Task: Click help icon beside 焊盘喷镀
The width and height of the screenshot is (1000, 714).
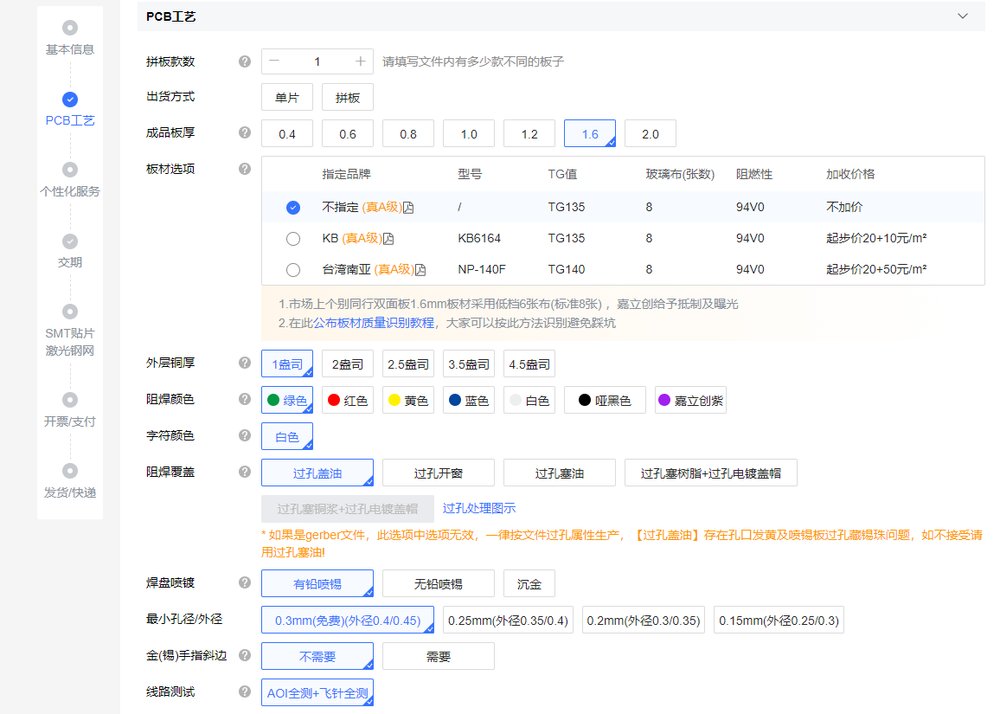Action: coord(244,583)
